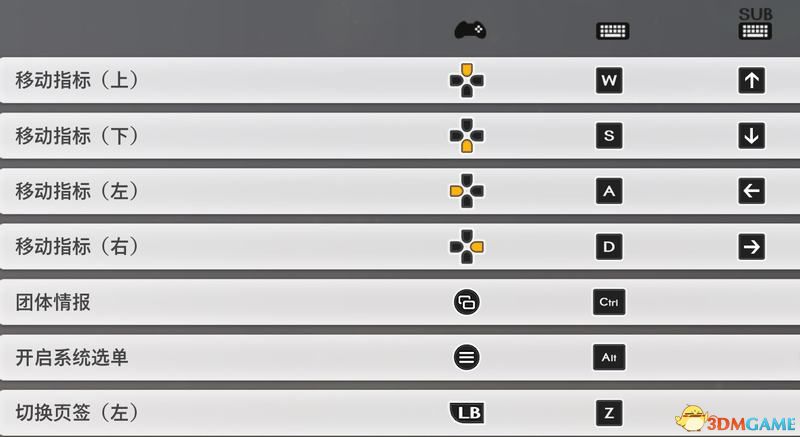Click the left arrow sub-key binding
This screenshot has height=437, width=800.
click(752, 191)
